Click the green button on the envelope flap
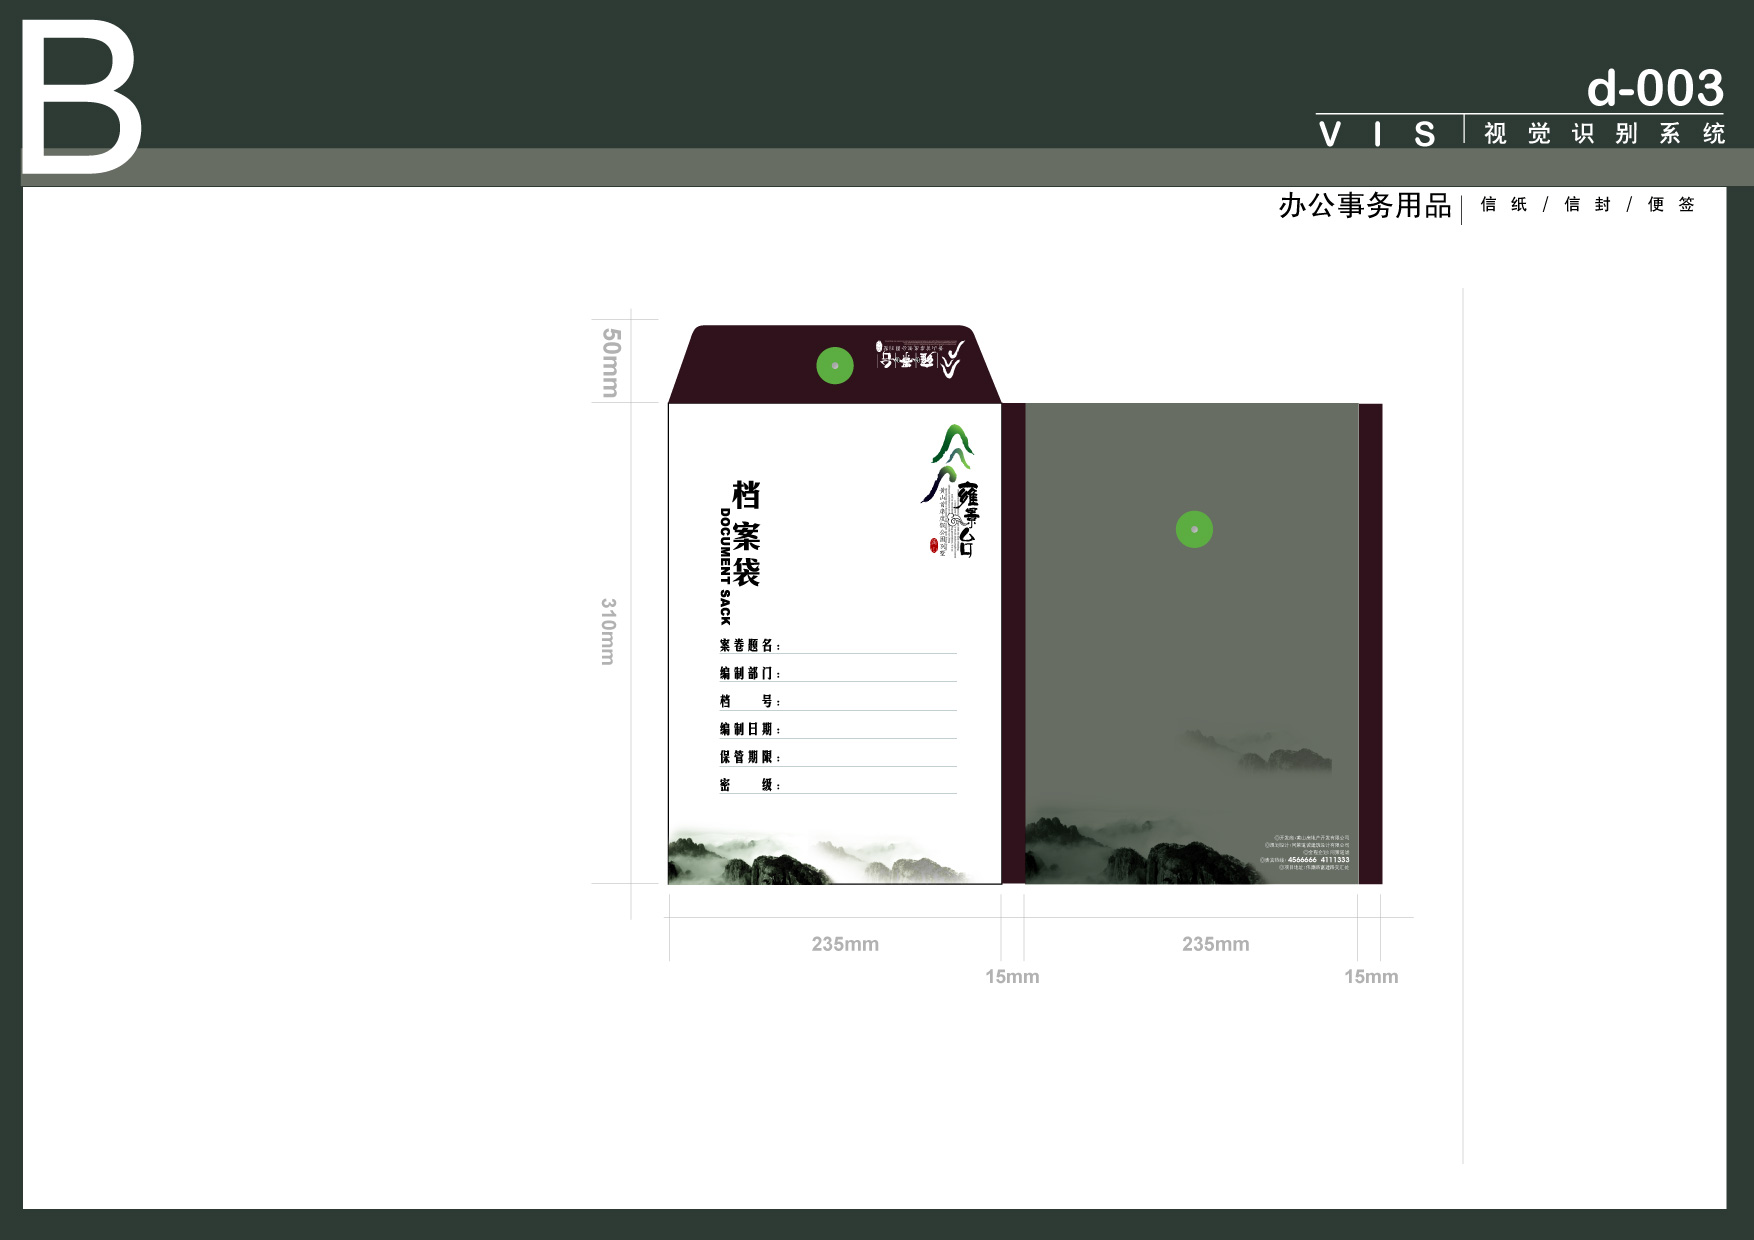 tap(835, 366)
